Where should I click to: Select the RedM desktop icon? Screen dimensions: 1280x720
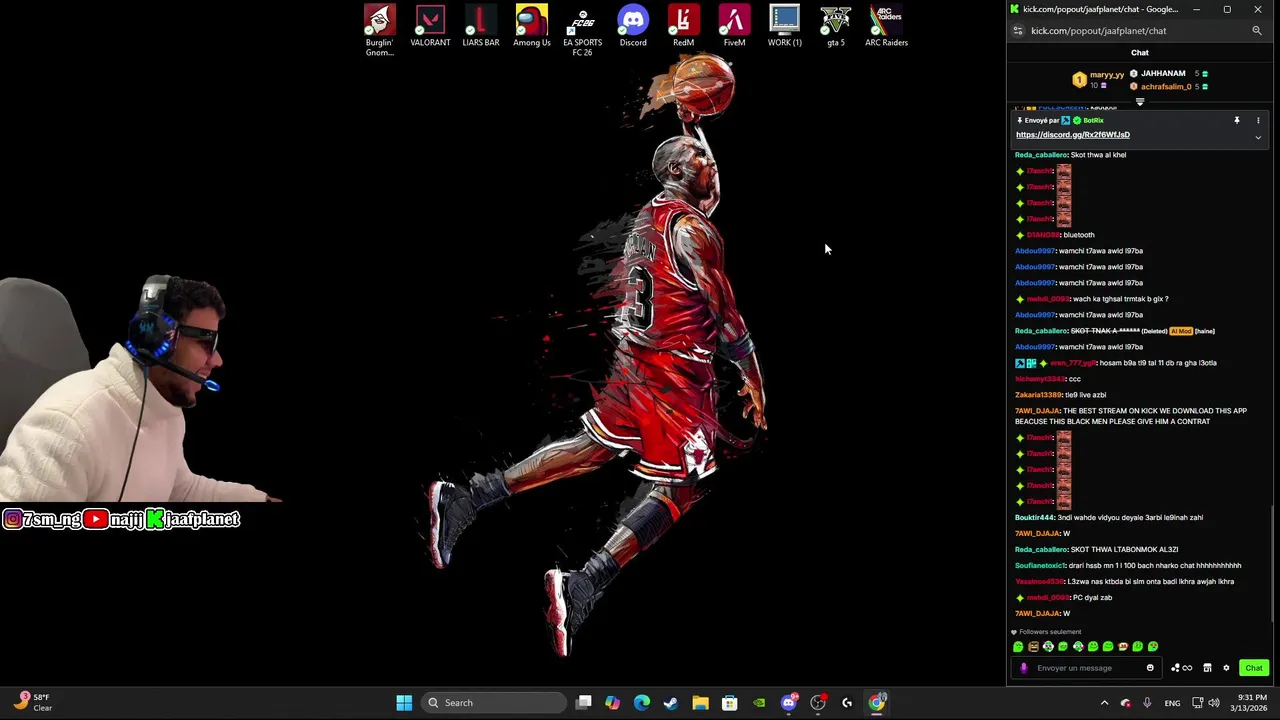[684, 26]
